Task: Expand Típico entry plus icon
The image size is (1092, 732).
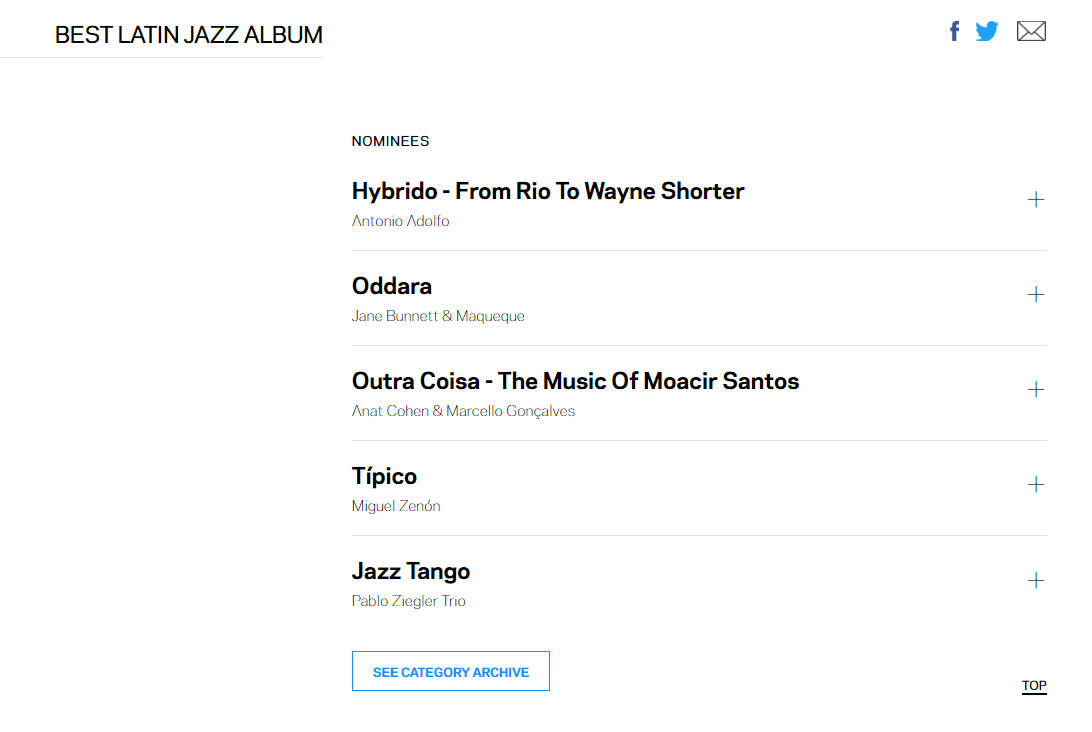Action: (x=1036, y=485)
